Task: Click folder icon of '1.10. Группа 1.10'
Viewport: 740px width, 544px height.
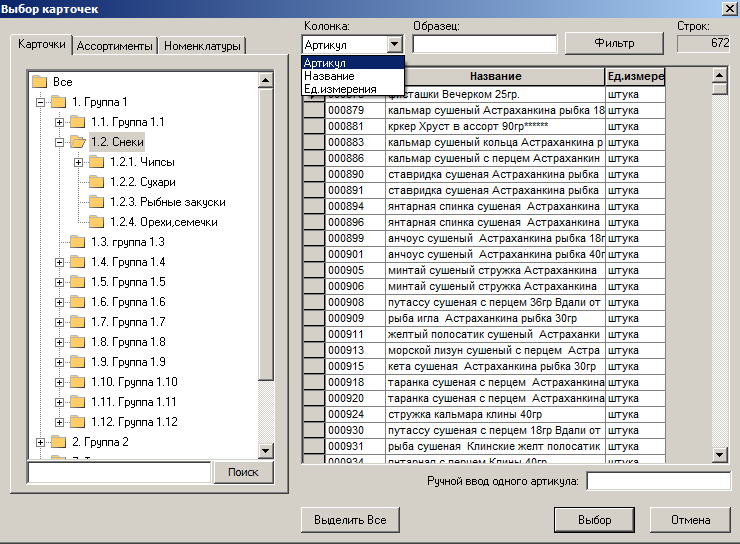Action: click(77, 382)
